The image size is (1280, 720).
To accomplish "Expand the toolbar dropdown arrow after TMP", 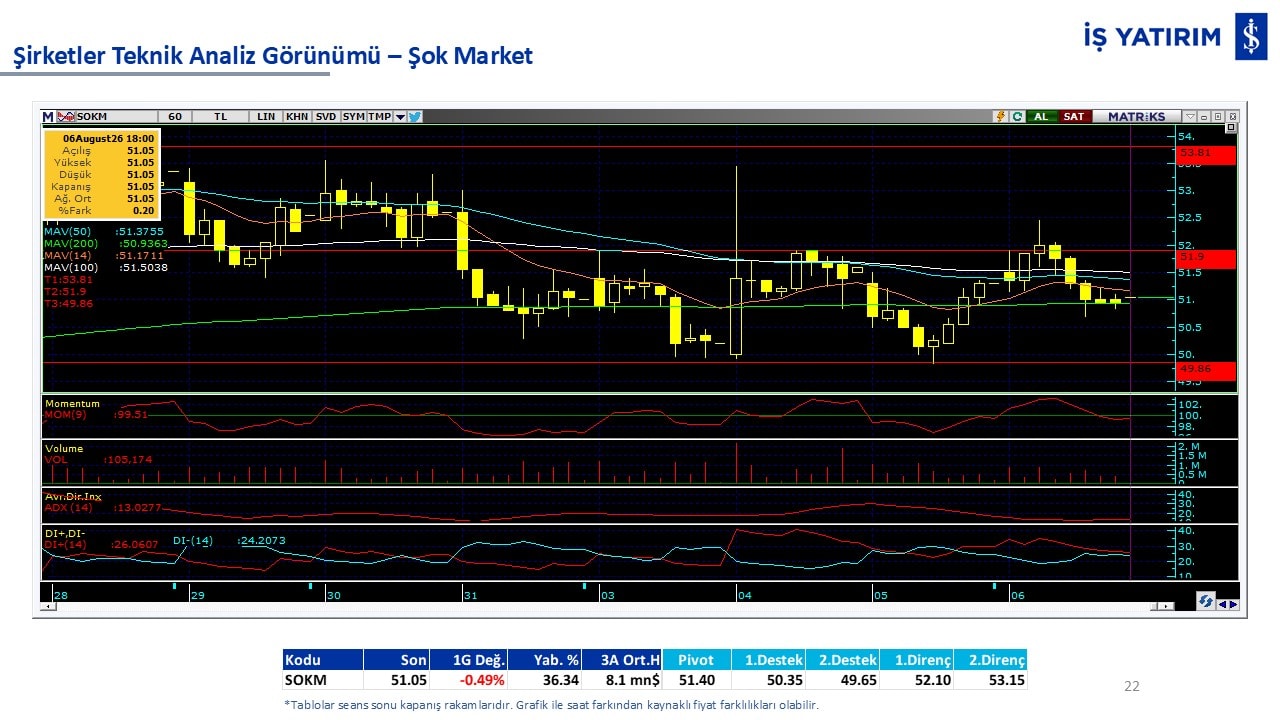I will coord(400,117).
